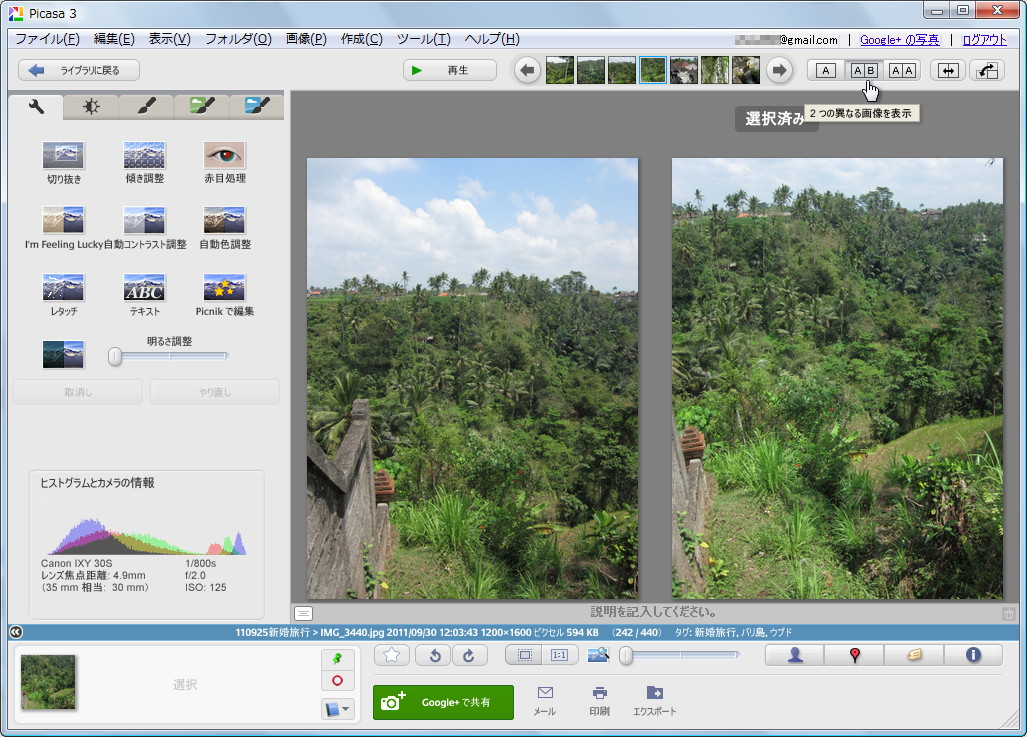
Task: Apply 自動色調整 auto color
Action: tap(225, 228)
